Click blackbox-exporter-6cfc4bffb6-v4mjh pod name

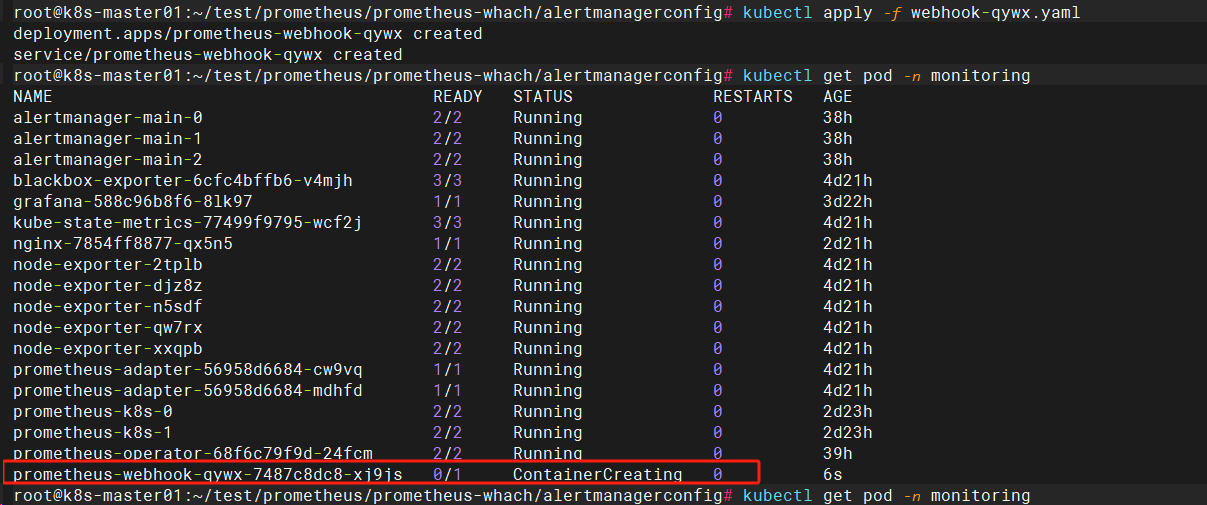pos(183,181)
